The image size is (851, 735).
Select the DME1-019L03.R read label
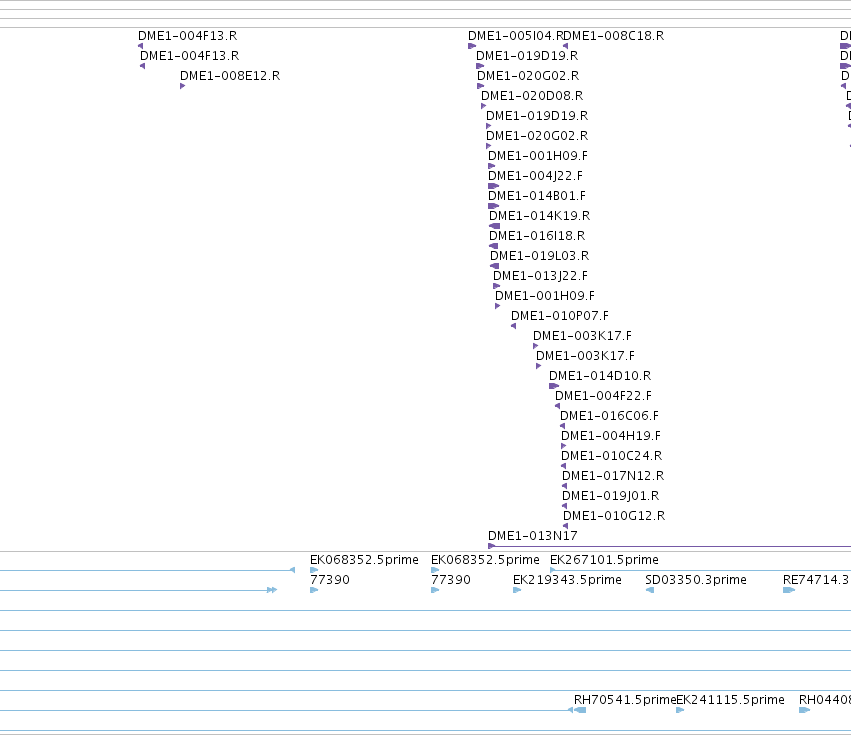click(539, 256)
